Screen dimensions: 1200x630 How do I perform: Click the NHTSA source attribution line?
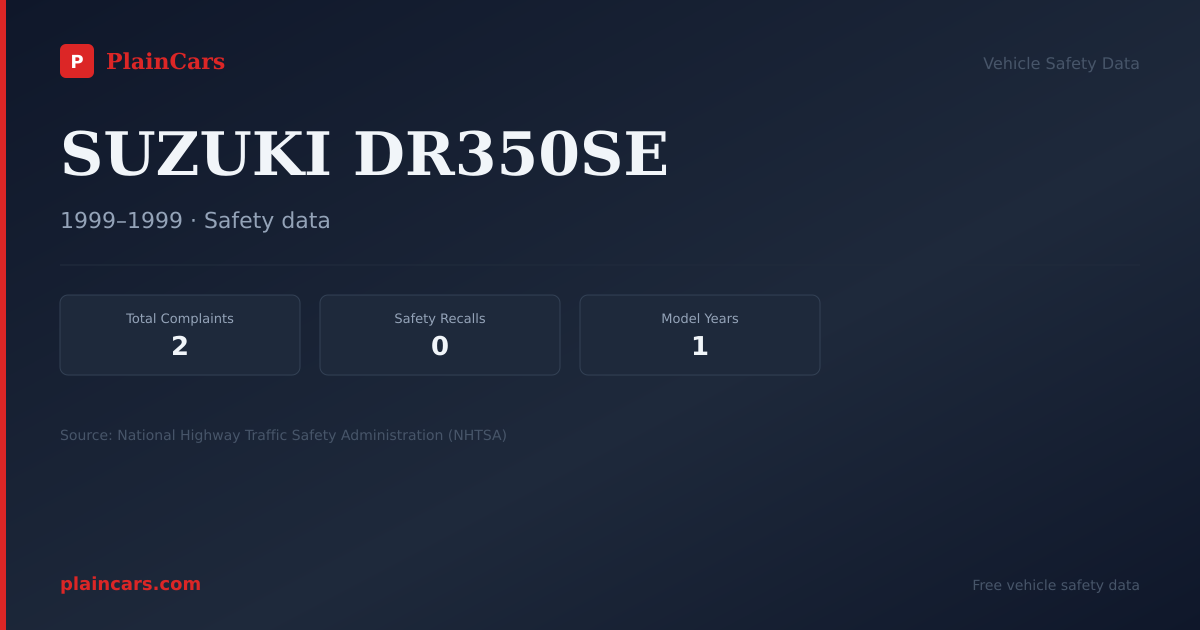tap(283, 436)
